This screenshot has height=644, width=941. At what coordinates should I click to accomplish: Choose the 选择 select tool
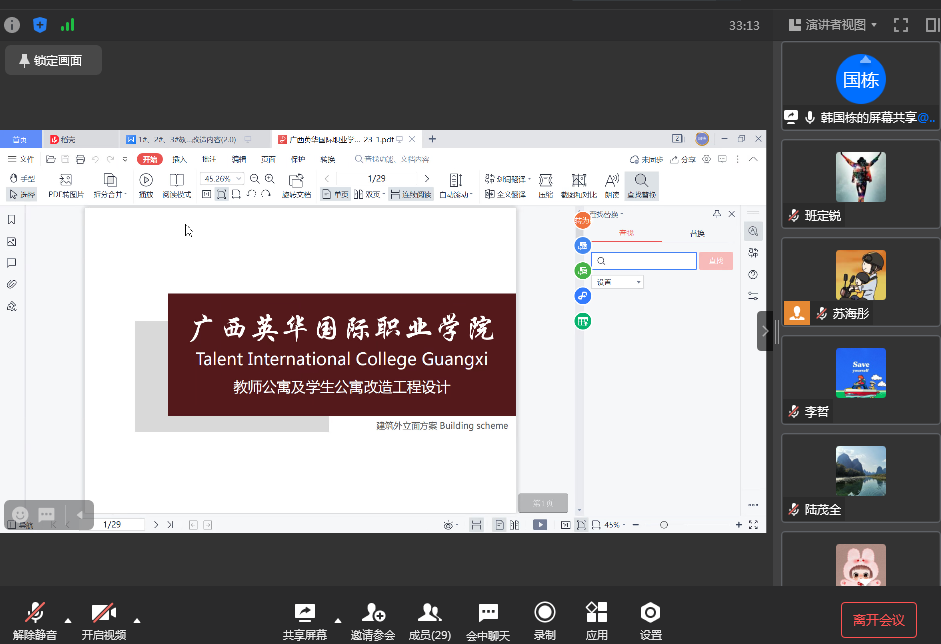coord(23,194)
